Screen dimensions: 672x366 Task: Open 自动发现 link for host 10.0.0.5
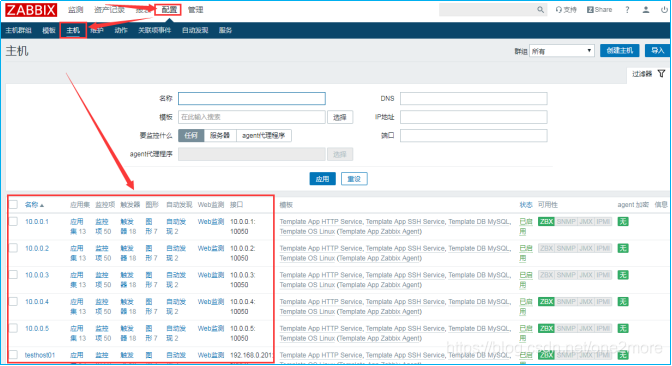click(x=176, y=333)
